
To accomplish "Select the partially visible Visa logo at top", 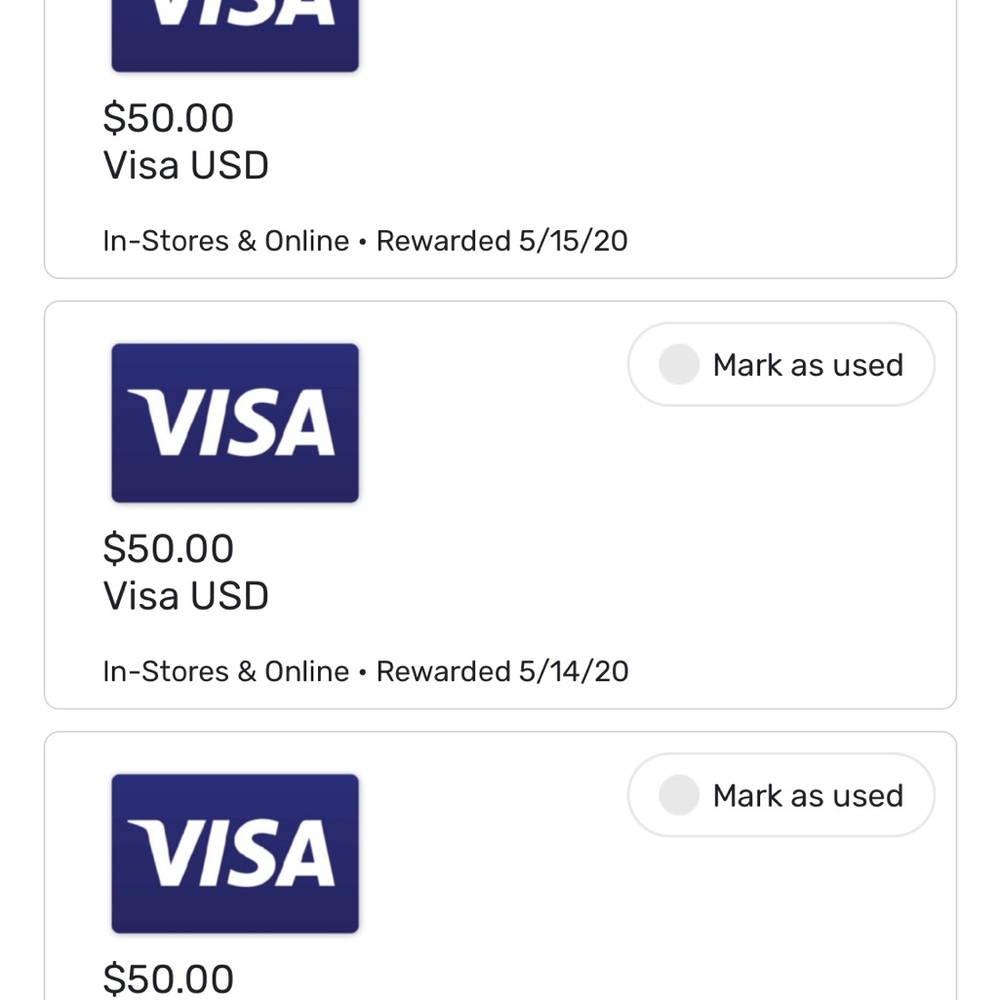I will 235,35.
